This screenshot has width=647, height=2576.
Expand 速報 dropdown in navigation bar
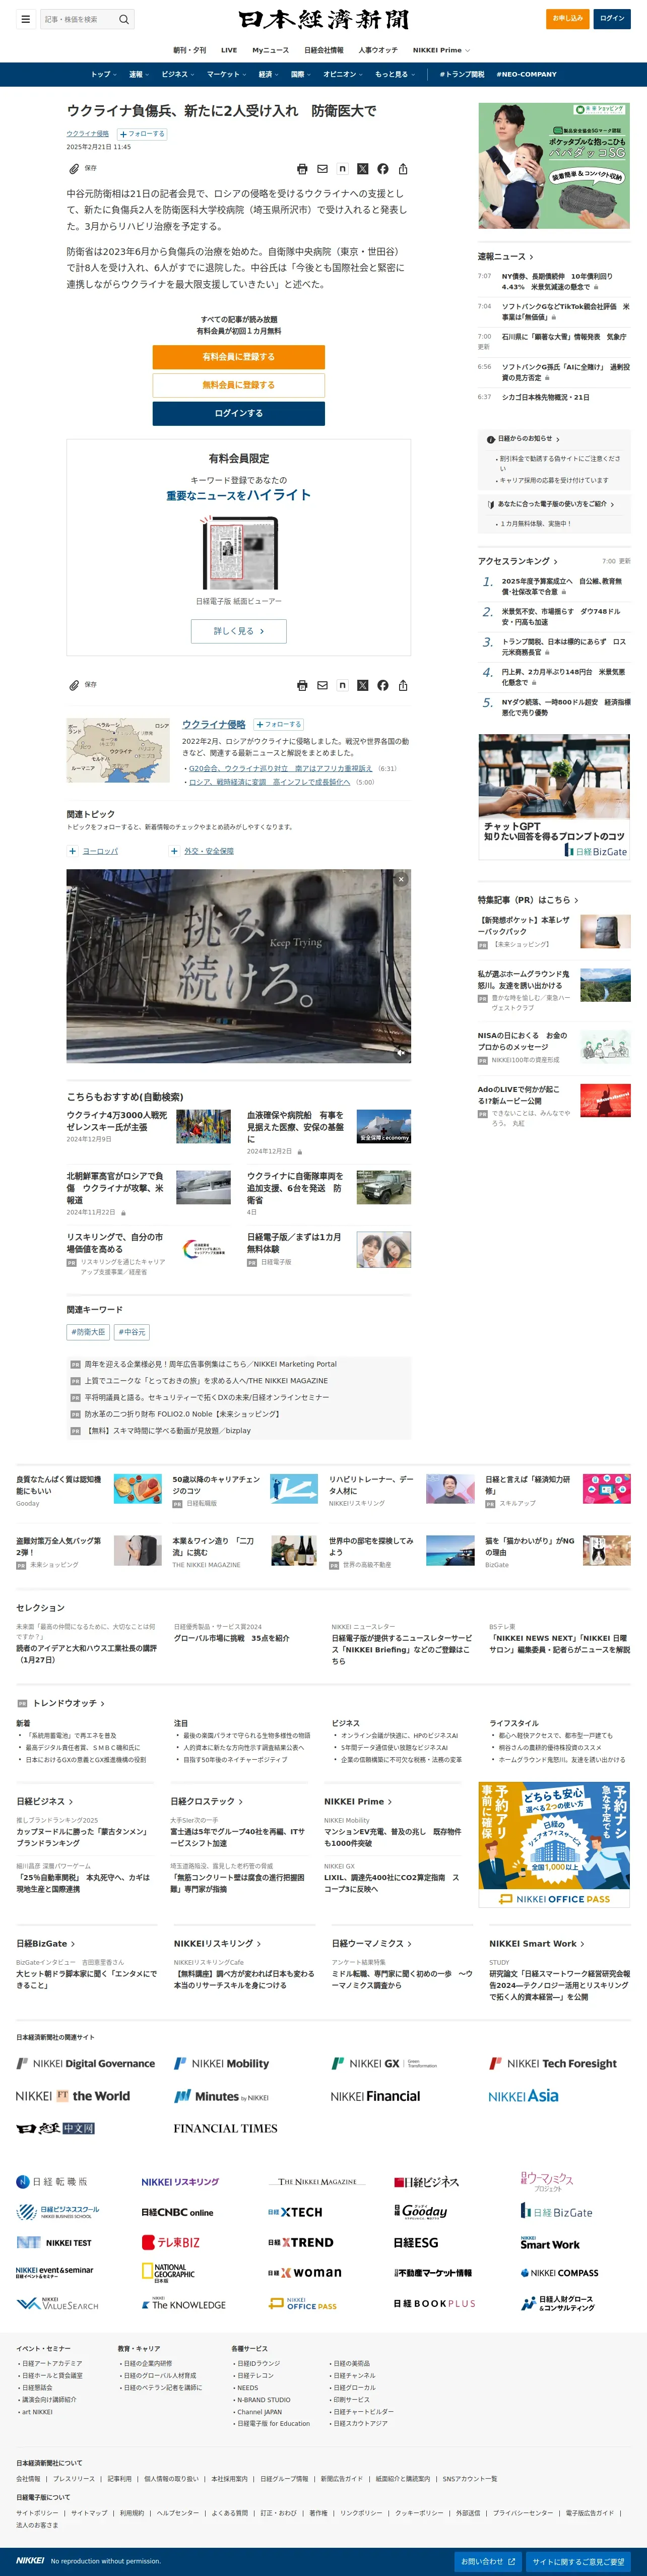[x=138, y=74]
